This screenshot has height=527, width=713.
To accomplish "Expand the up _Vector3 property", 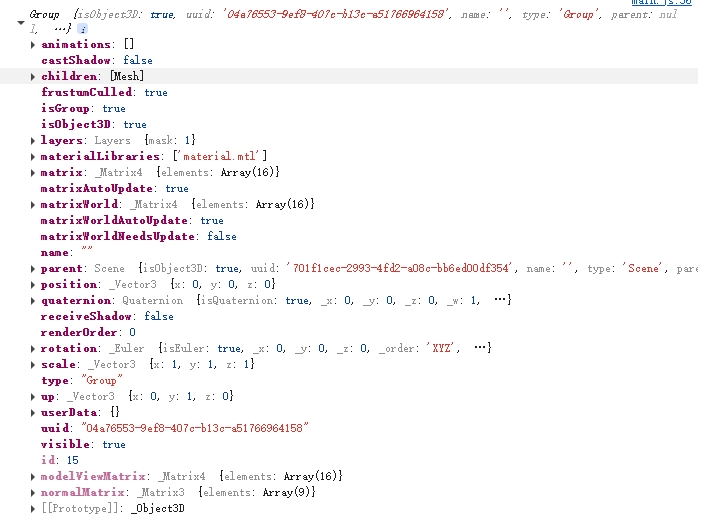I will coord(34,397).
